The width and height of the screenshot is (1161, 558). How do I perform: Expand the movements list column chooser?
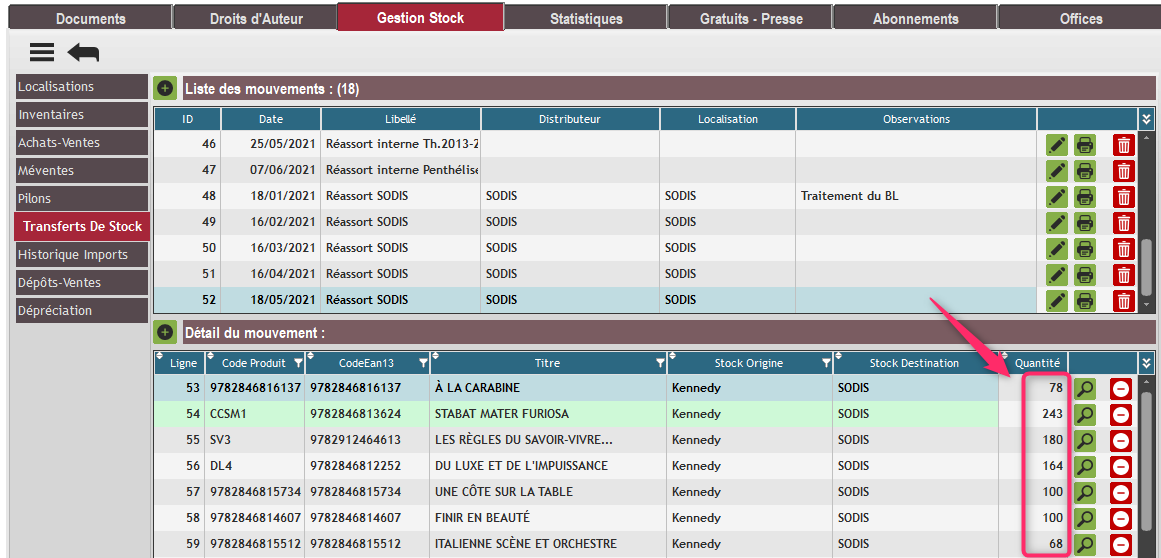1147,119
